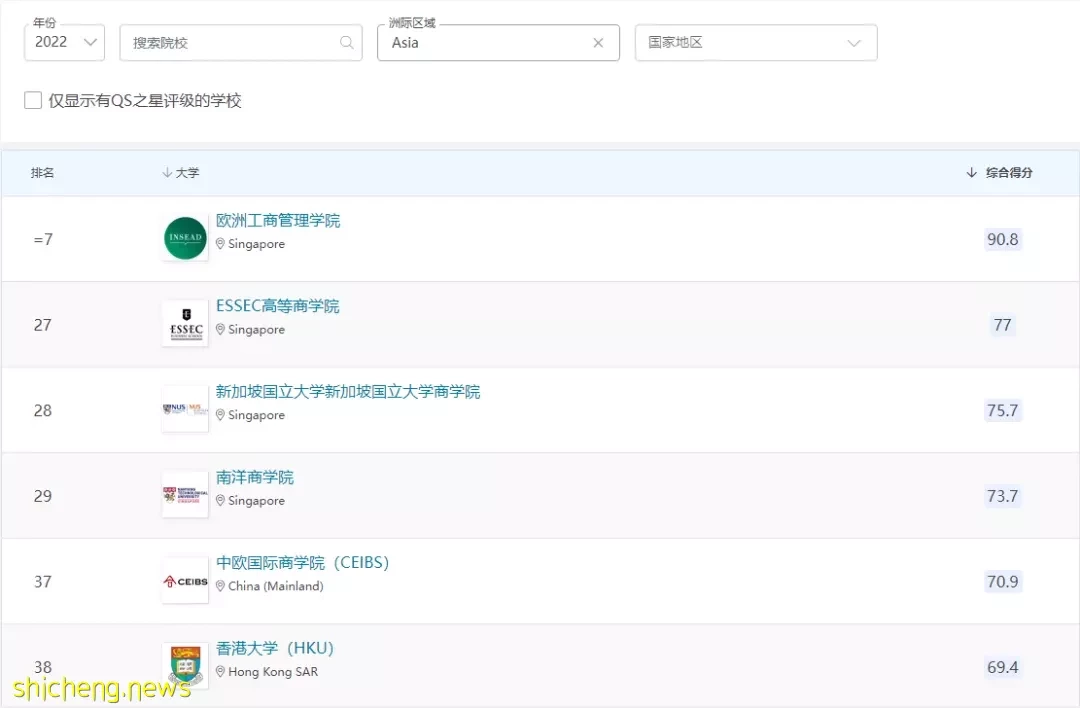
Task: Click the =7 rank cell
Action: coord(43,239)
